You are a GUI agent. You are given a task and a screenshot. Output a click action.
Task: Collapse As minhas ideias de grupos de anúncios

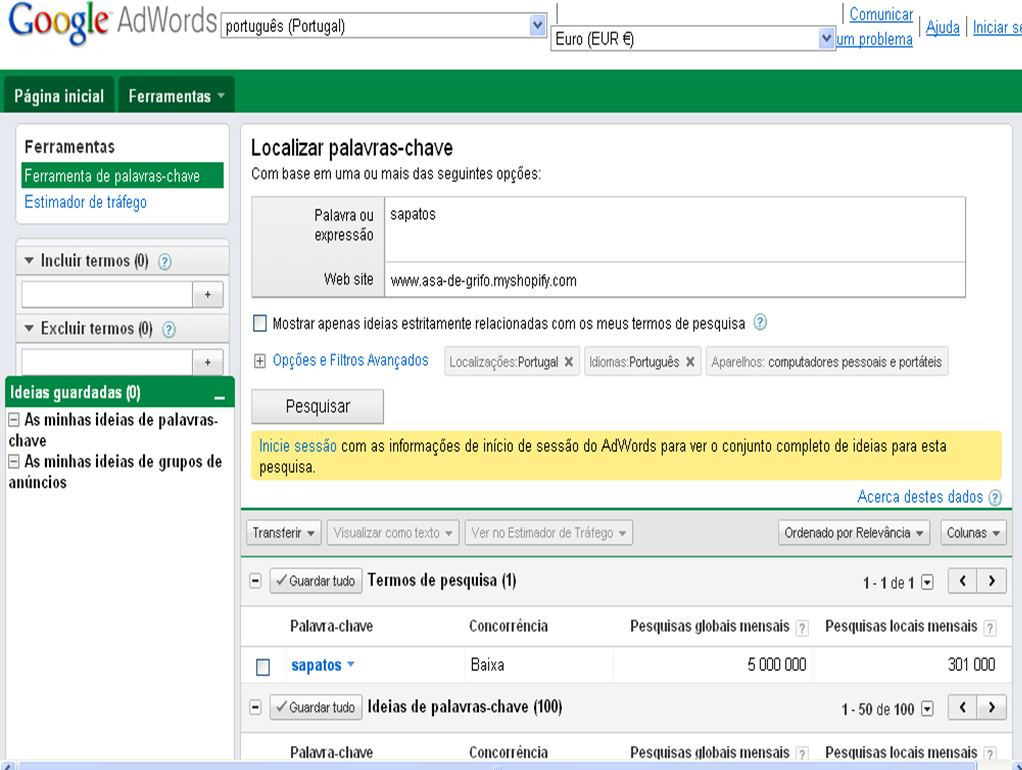[14, 462]
